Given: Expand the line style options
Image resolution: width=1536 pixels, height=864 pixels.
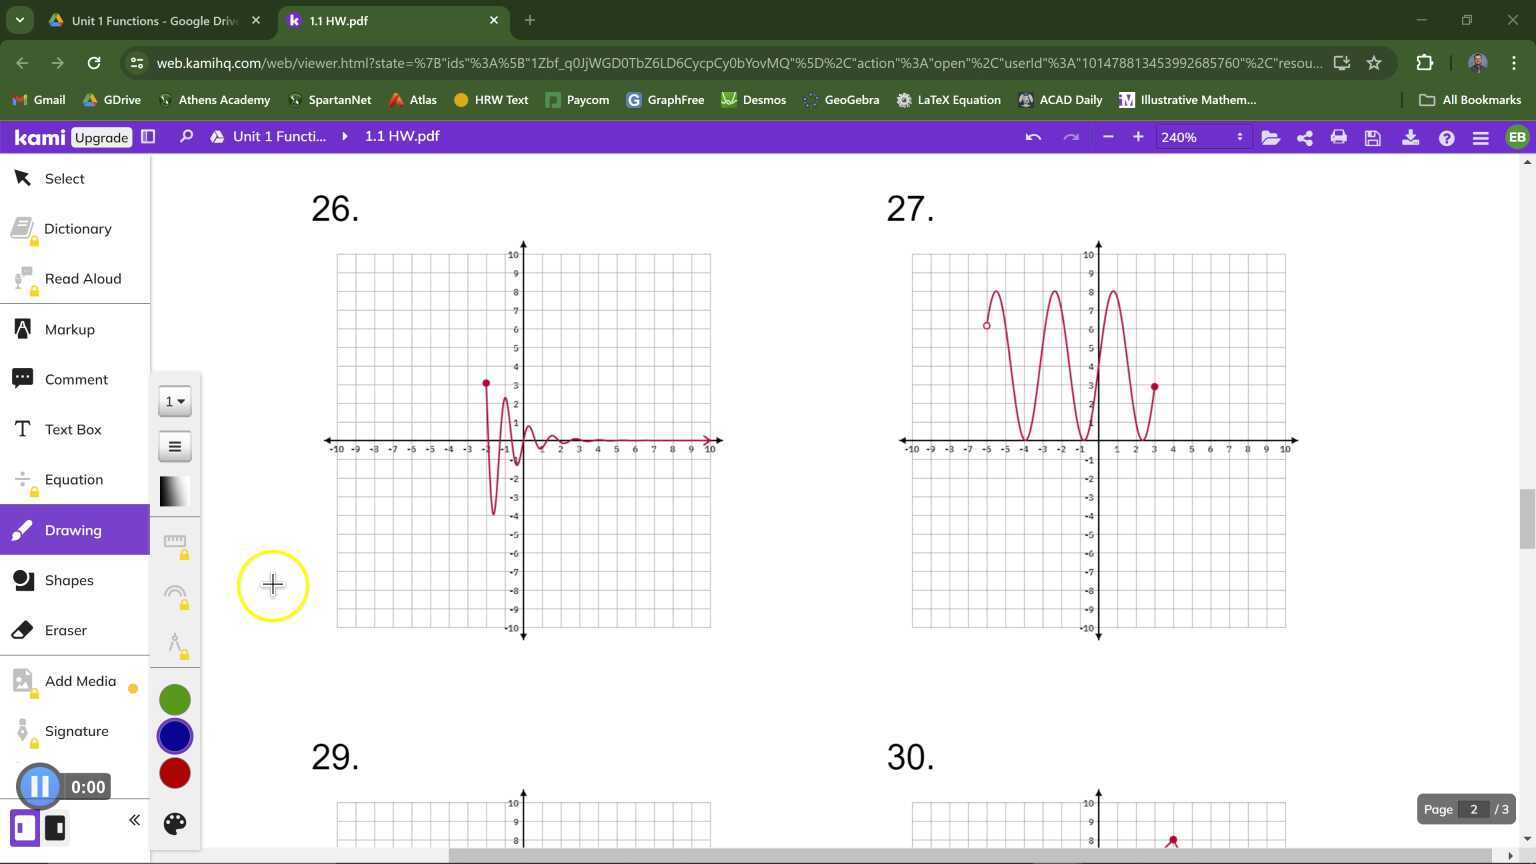Looking at the screenshot, I should click(174, 446).
